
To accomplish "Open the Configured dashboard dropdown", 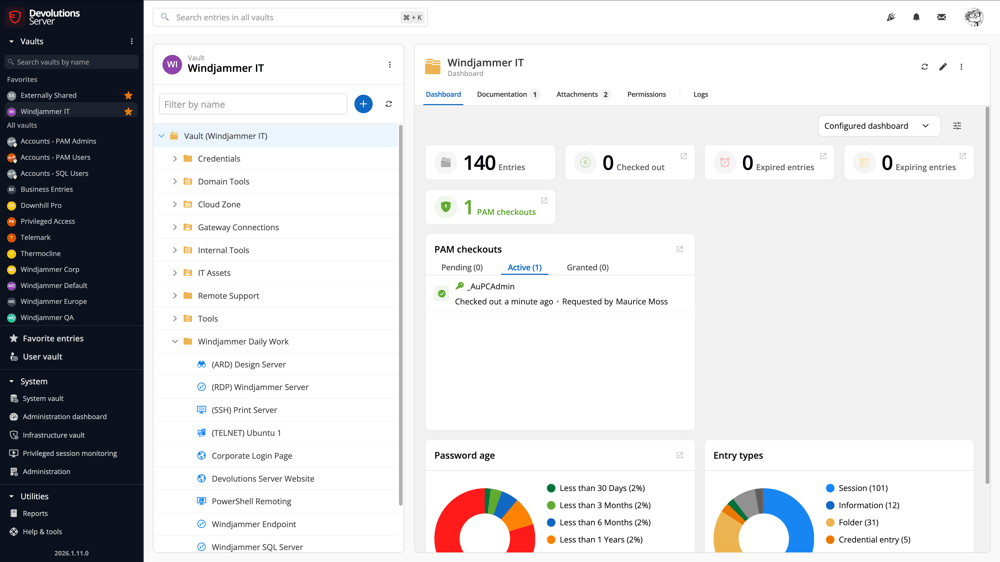I will pyautogui.click(x=877, y=126).
